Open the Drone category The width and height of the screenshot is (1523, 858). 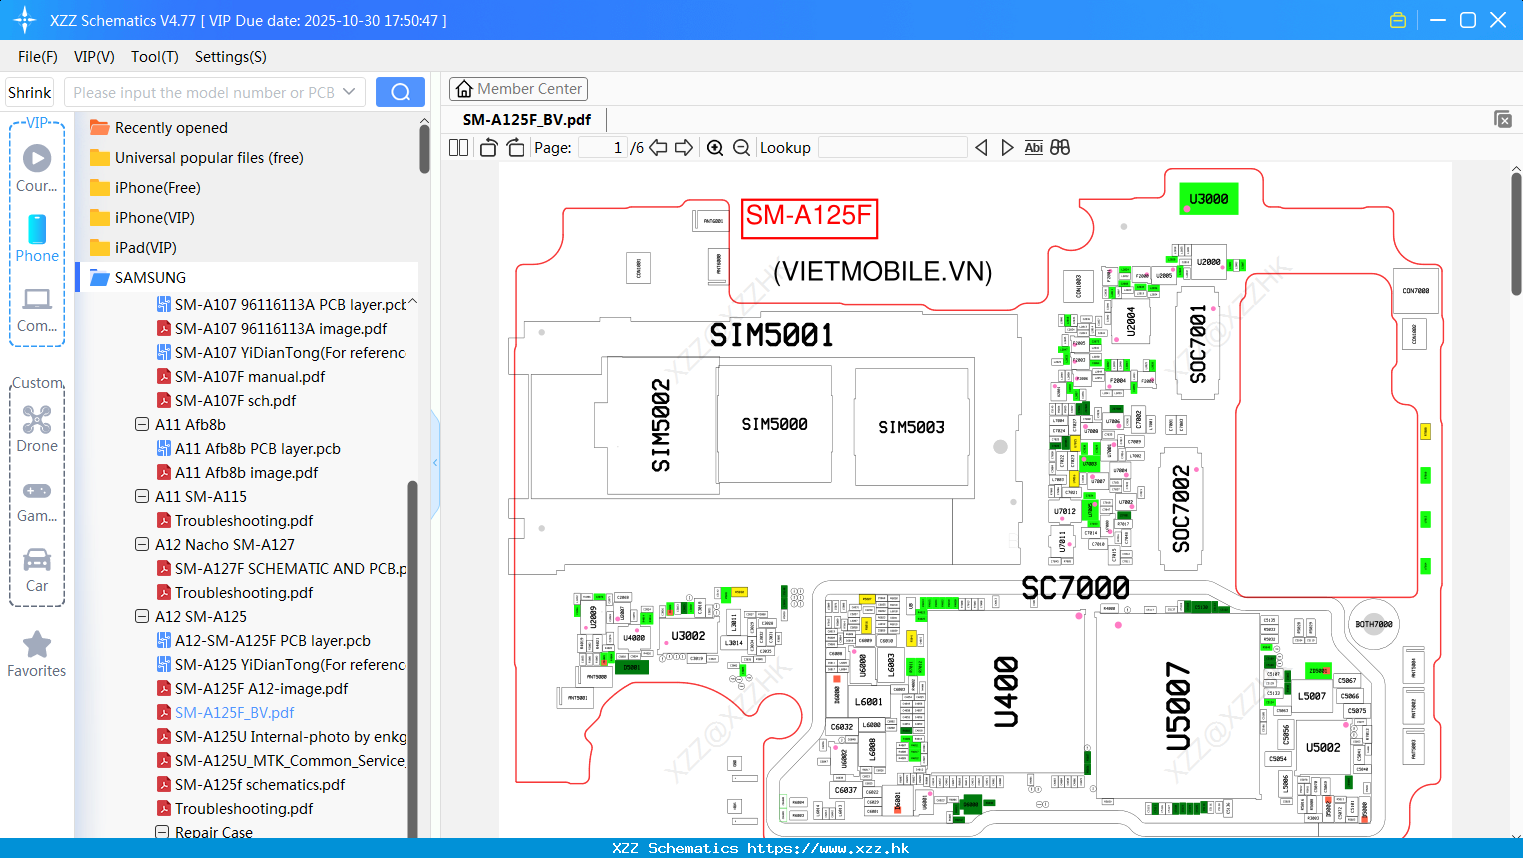[37, 429]
